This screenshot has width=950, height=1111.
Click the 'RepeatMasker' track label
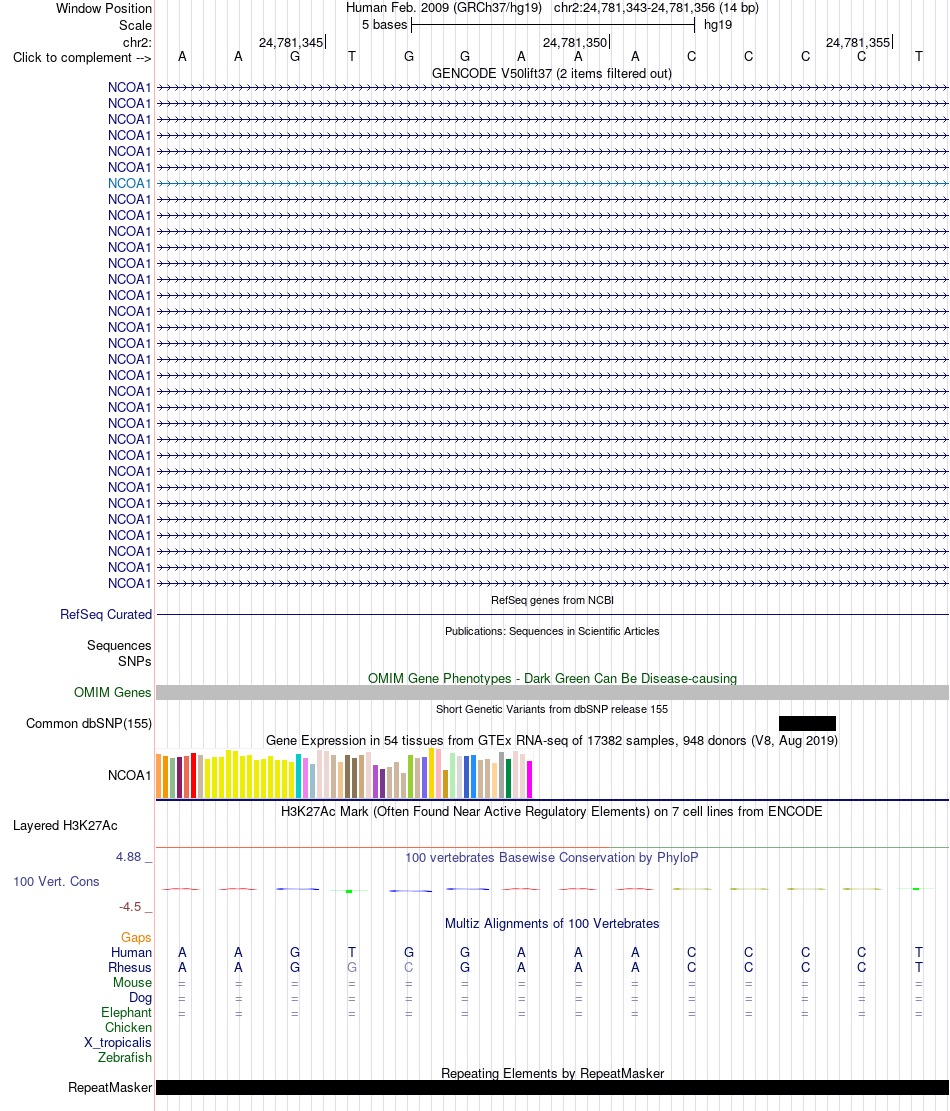(110, 1088)
